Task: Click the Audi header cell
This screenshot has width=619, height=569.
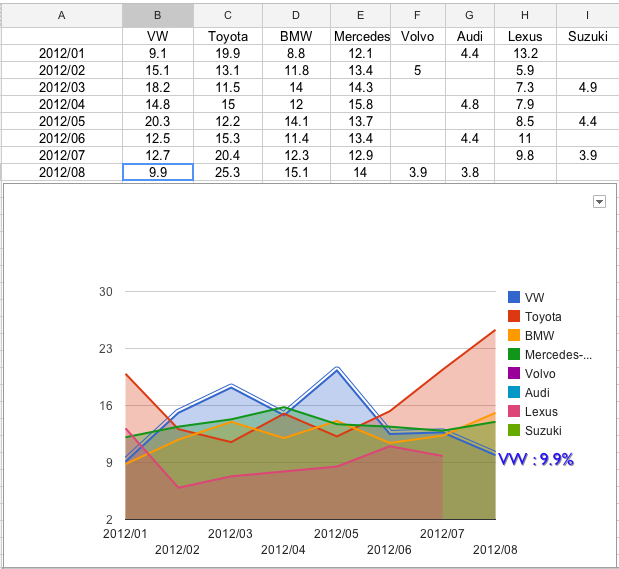Action: pos(470,36)
